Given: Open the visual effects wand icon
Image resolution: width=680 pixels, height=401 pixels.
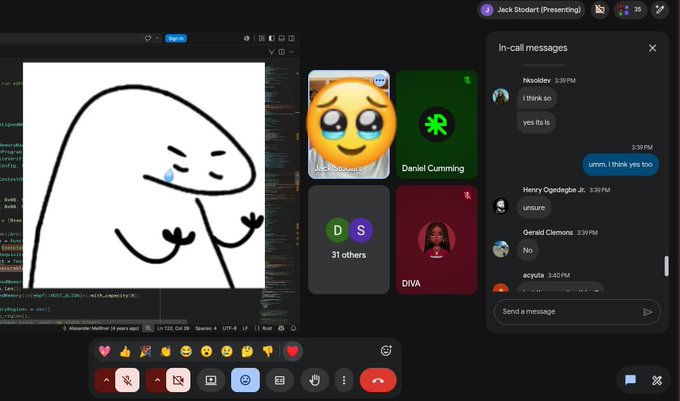Looking at the screenshot, I should 660,10.
